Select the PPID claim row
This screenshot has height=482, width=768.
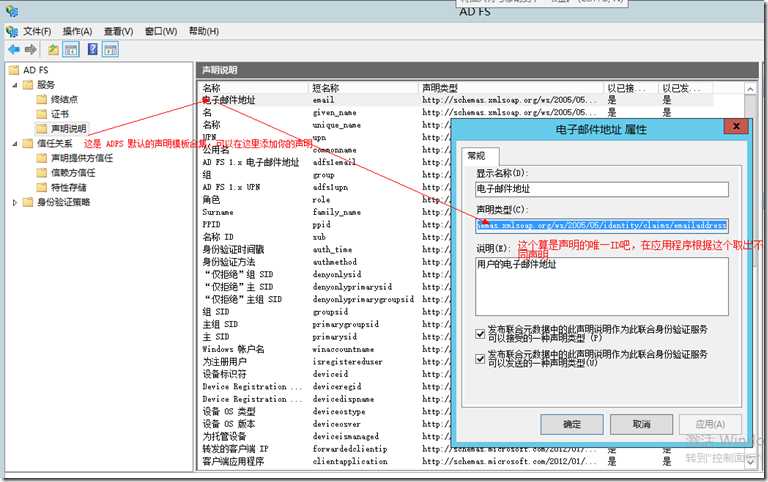point(325,224)
